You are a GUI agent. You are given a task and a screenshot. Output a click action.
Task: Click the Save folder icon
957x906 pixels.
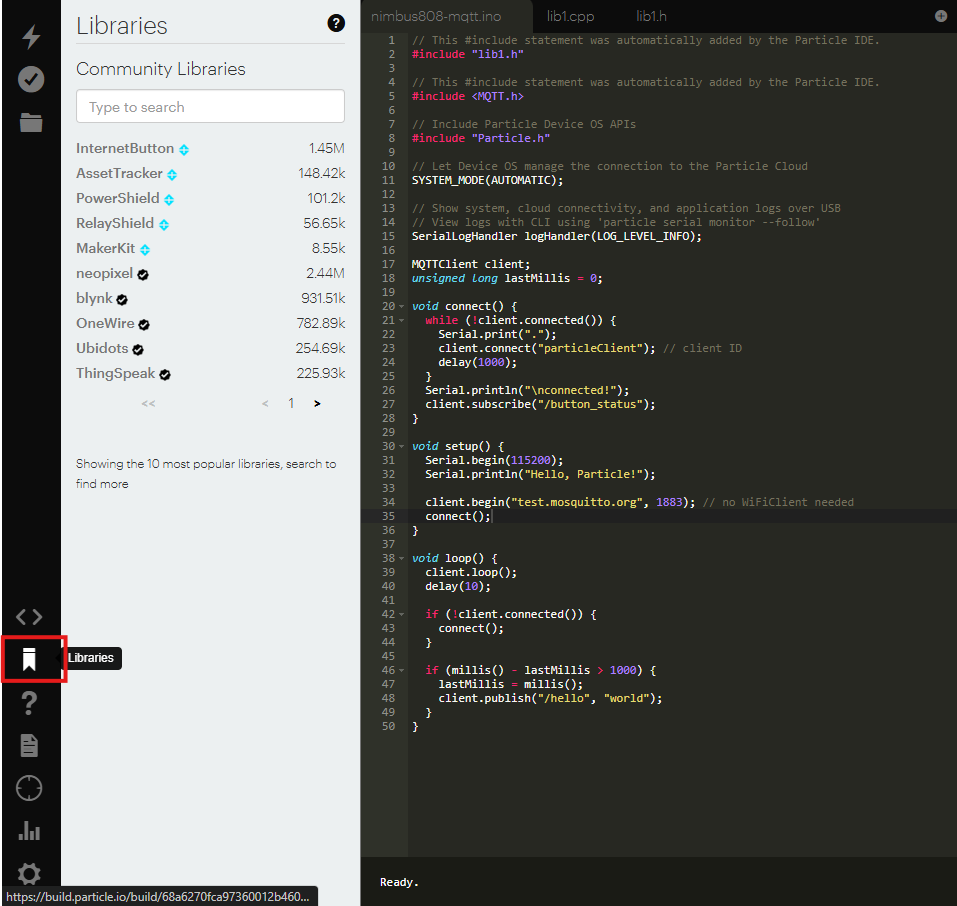click(31, 122)
